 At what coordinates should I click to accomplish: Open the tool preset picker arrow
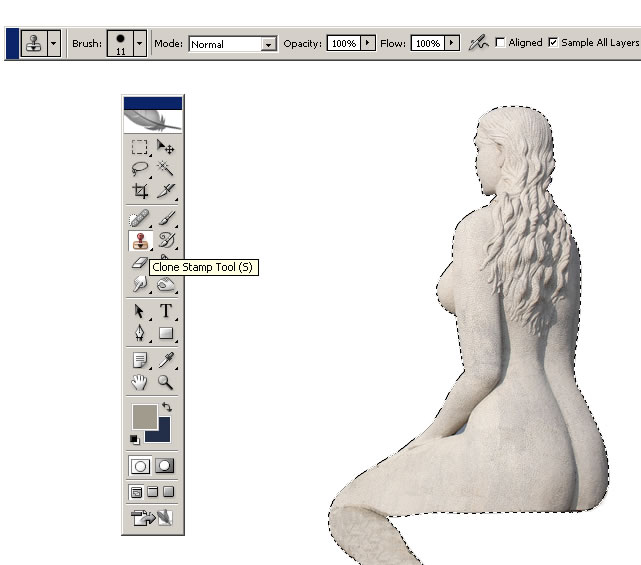pos(54,43)
